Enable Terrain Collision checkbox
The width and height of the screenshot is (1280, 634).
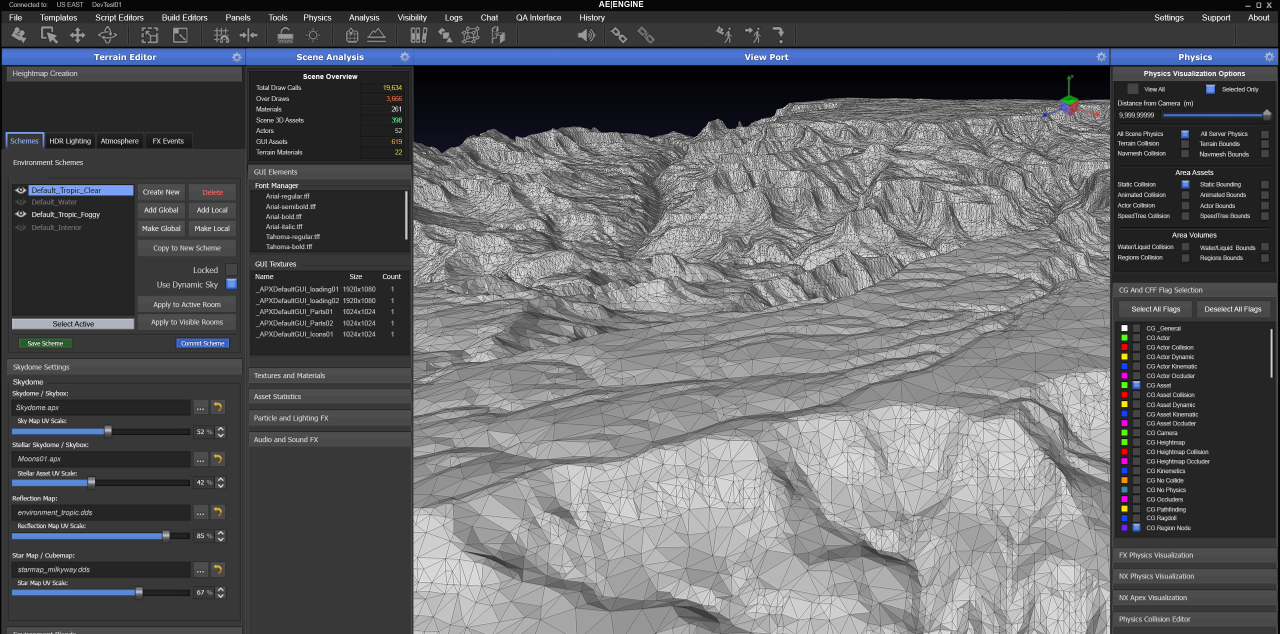pyautogui.click(x=1185, y=144)
